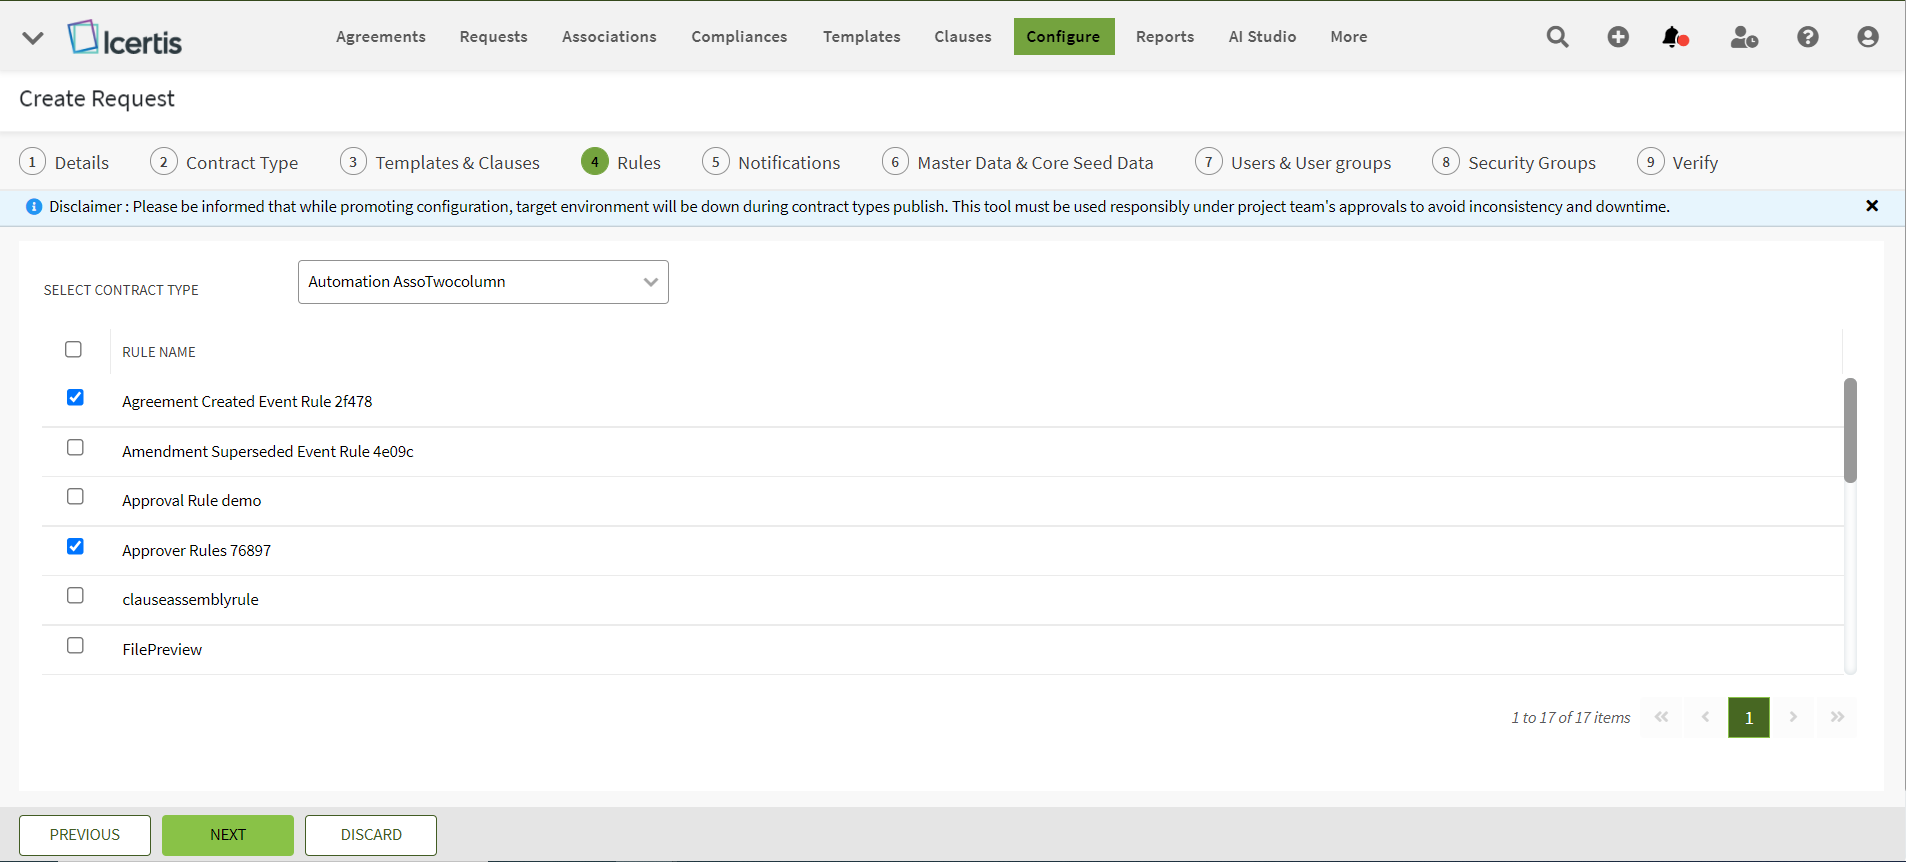Toggle the select-all Rule Name checkbox
1906x862 pixels.
pos(73,350)
